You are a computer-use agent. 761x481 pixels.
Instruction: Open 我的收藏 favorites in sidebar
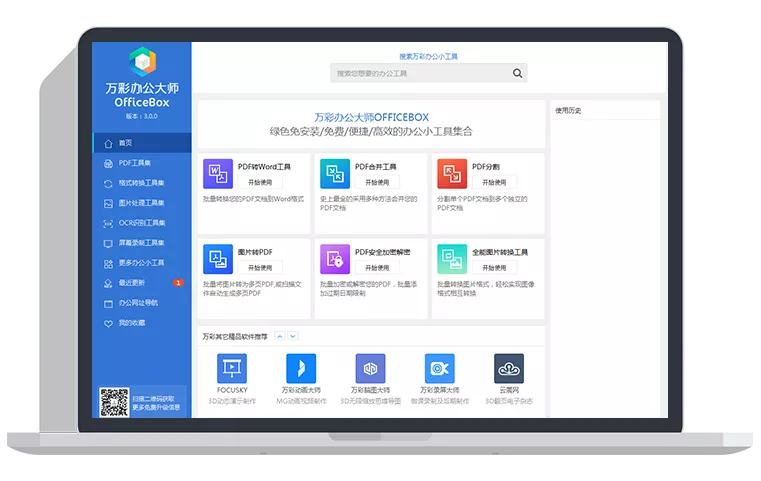click(x=142, y=322)
